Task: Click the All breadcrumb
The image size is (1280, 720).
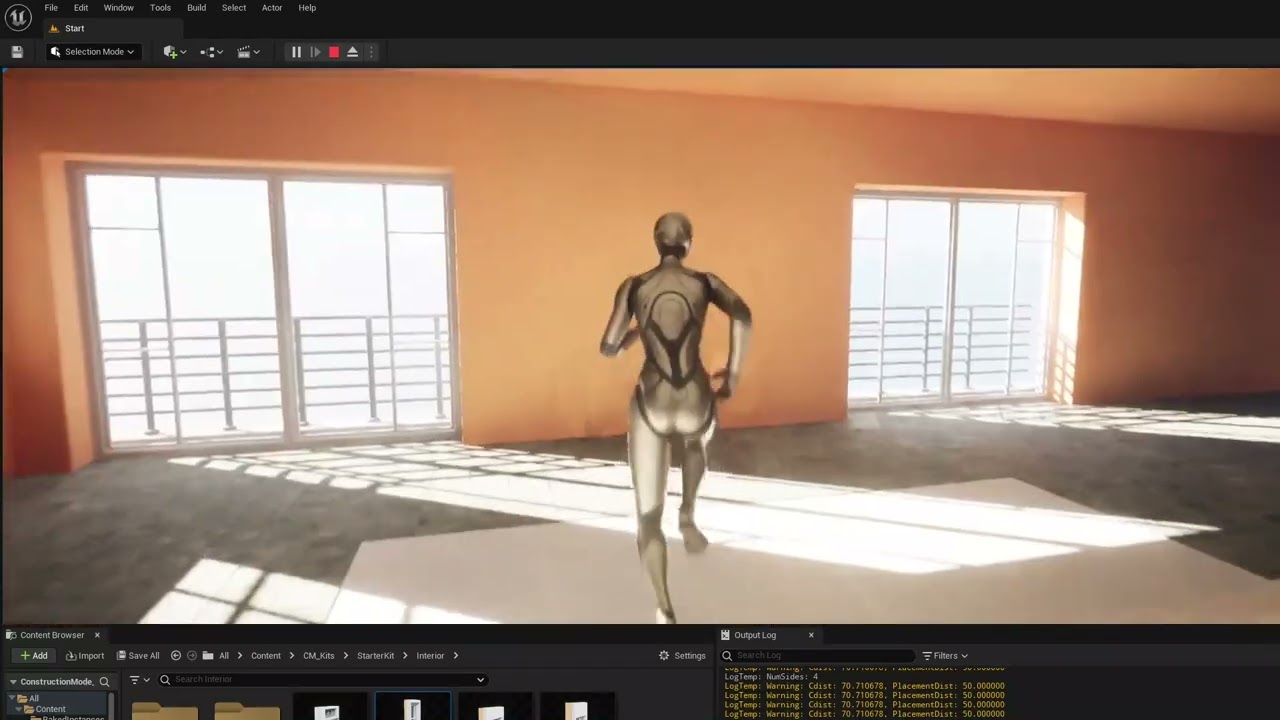Action: coord(224,656)
